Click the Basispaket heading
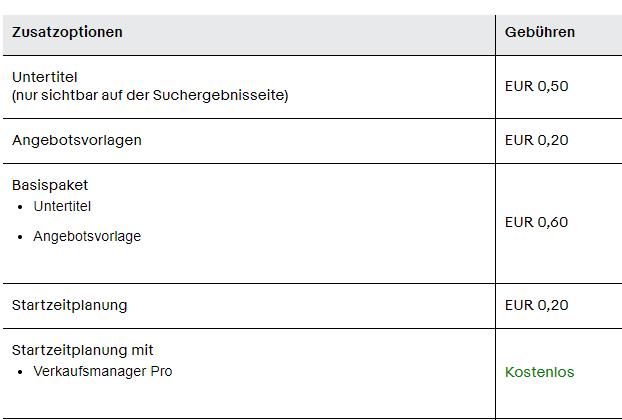Viewport: 622px width, 420px height. [x=50, y=185]
